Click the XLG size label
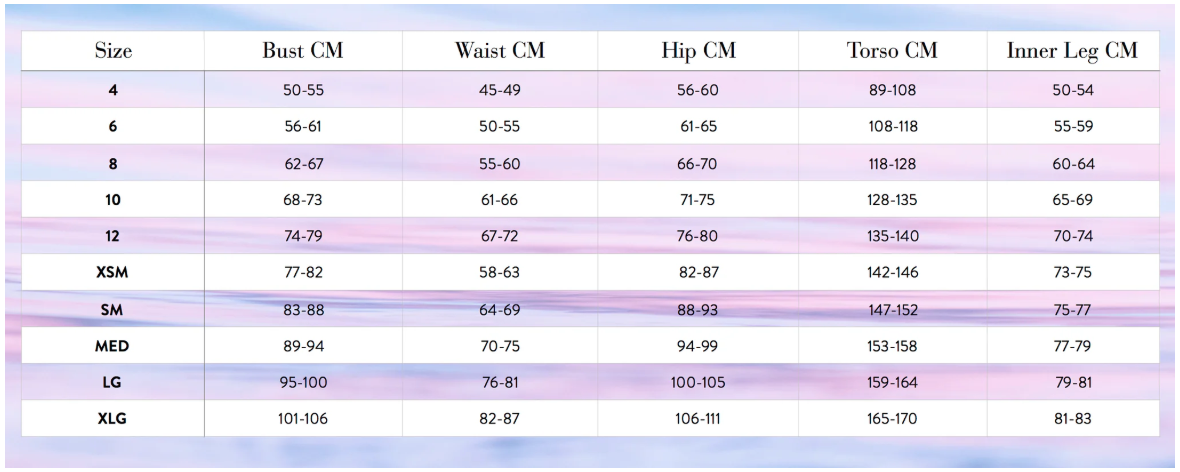This screenshot has height=472, width=1180. (x=112, y=418)
